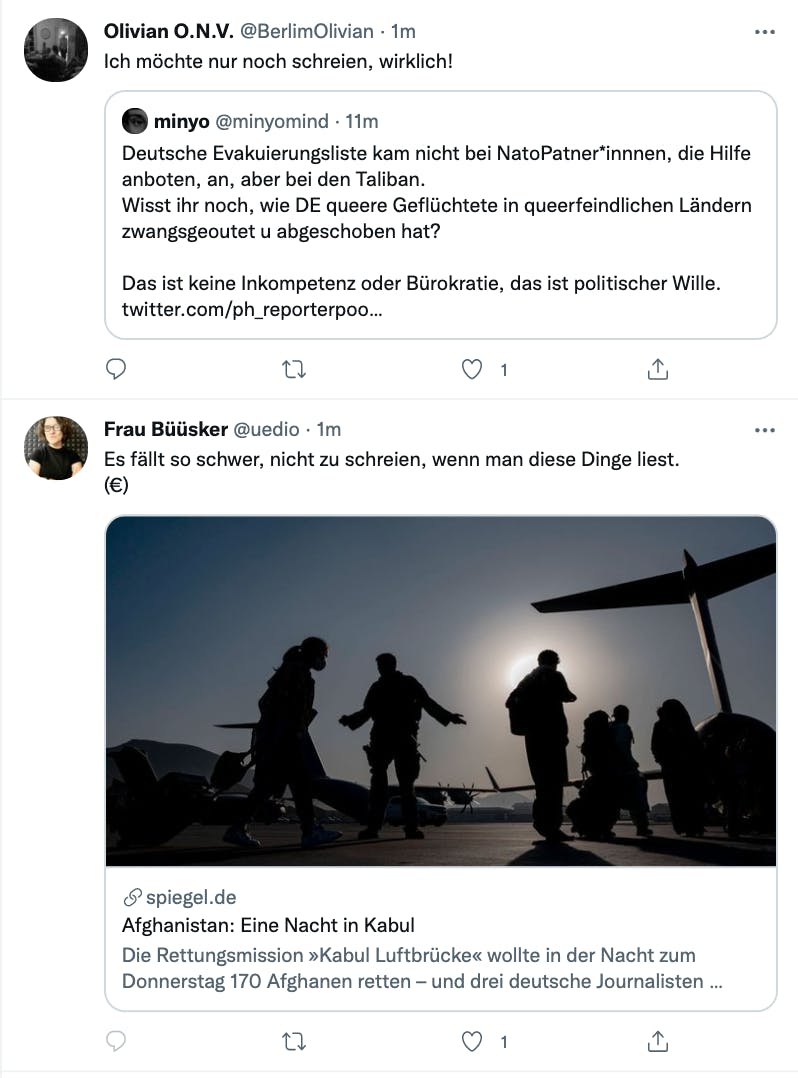Reply to Olivian O.N.V.'s tweet
Image resolution: width=798 pixels, height=1078 pixels.
pos(117,370)
